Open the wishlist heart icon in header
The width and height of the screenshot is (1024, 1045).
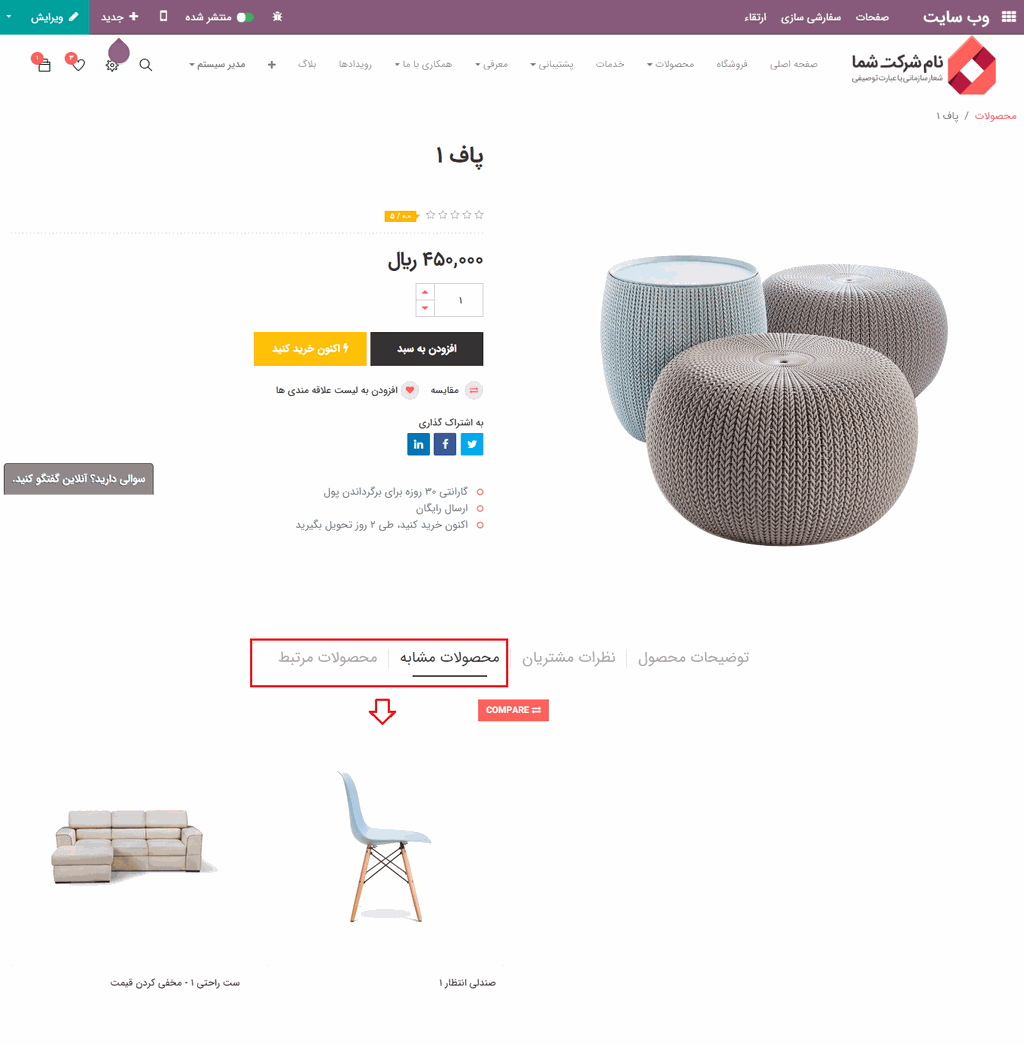click(x=77, y=63)
